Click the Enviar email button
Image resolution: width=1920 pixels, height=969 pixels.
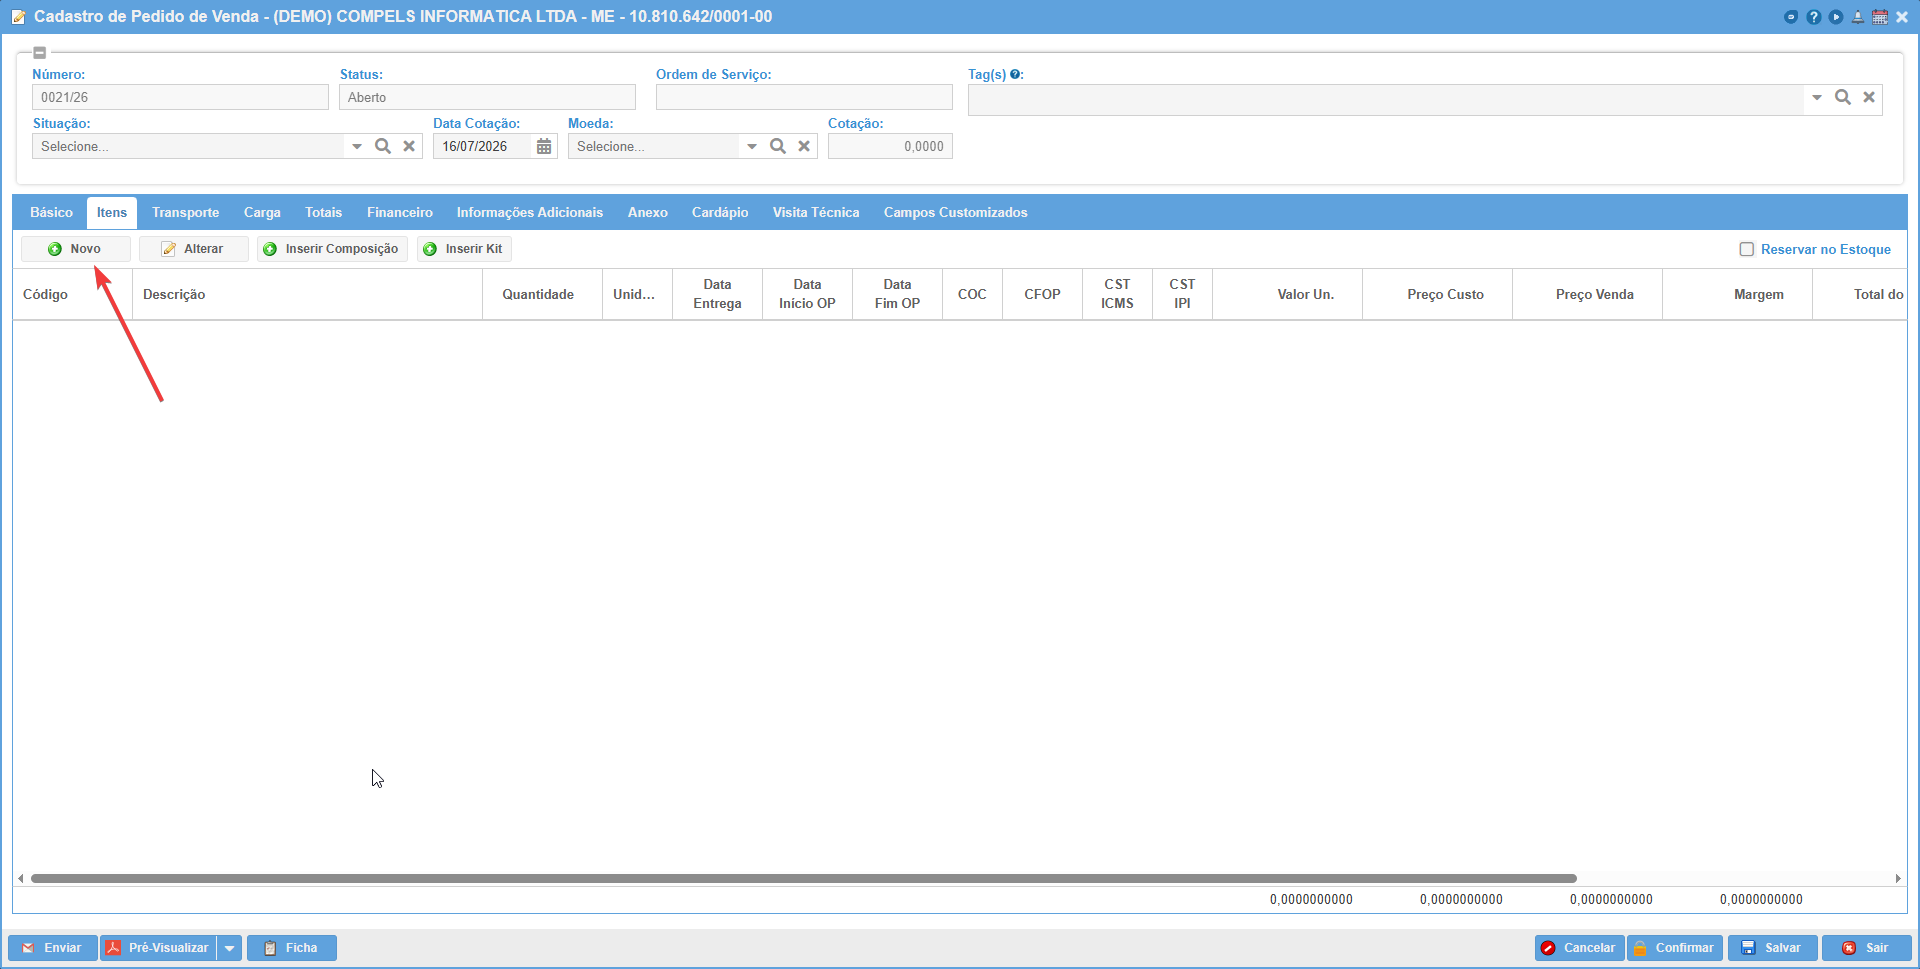tap(53, 948)
